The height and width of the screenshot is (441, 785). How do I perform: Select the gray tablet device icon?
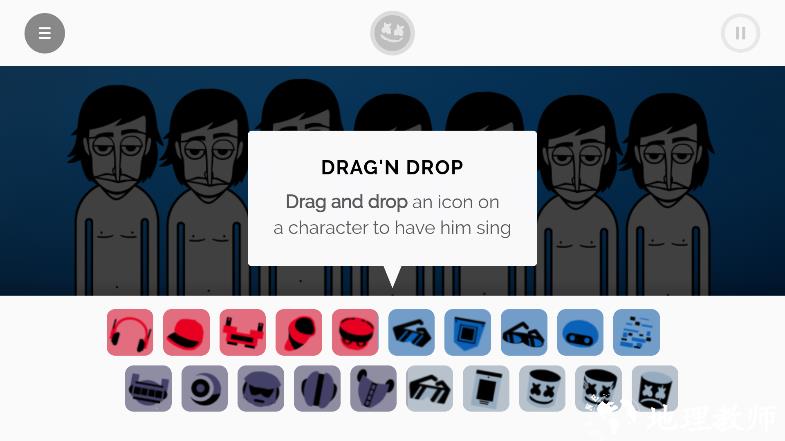(486, 388)
